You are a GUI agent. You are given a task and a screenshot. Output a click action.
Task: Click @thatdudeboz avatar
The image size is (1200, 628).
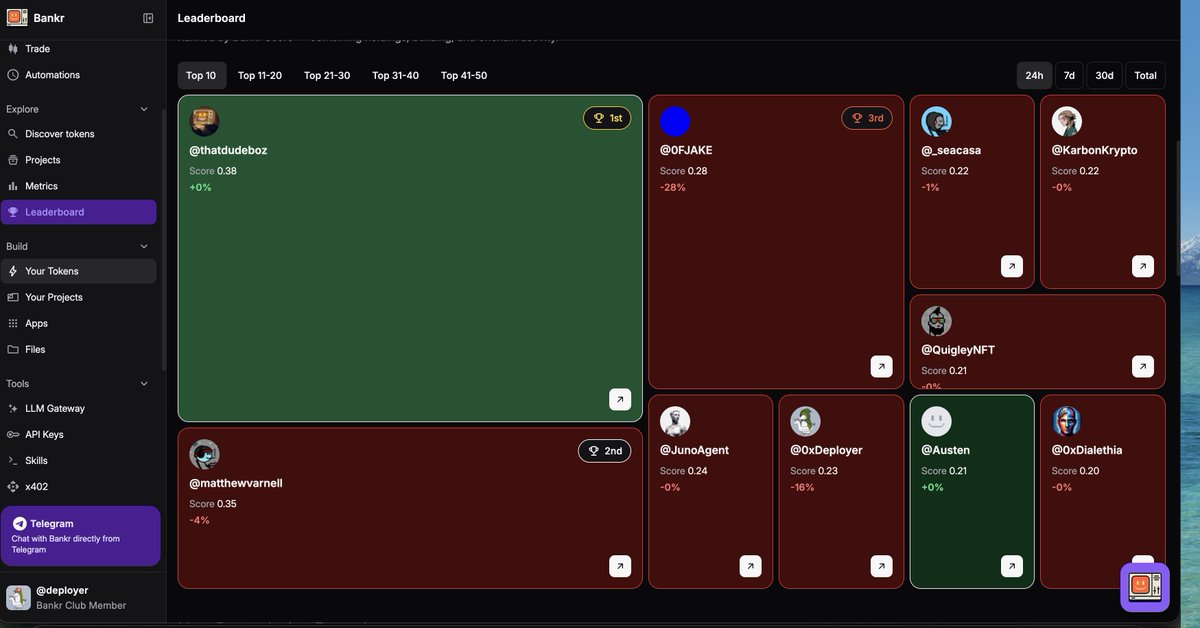point(204,121)
